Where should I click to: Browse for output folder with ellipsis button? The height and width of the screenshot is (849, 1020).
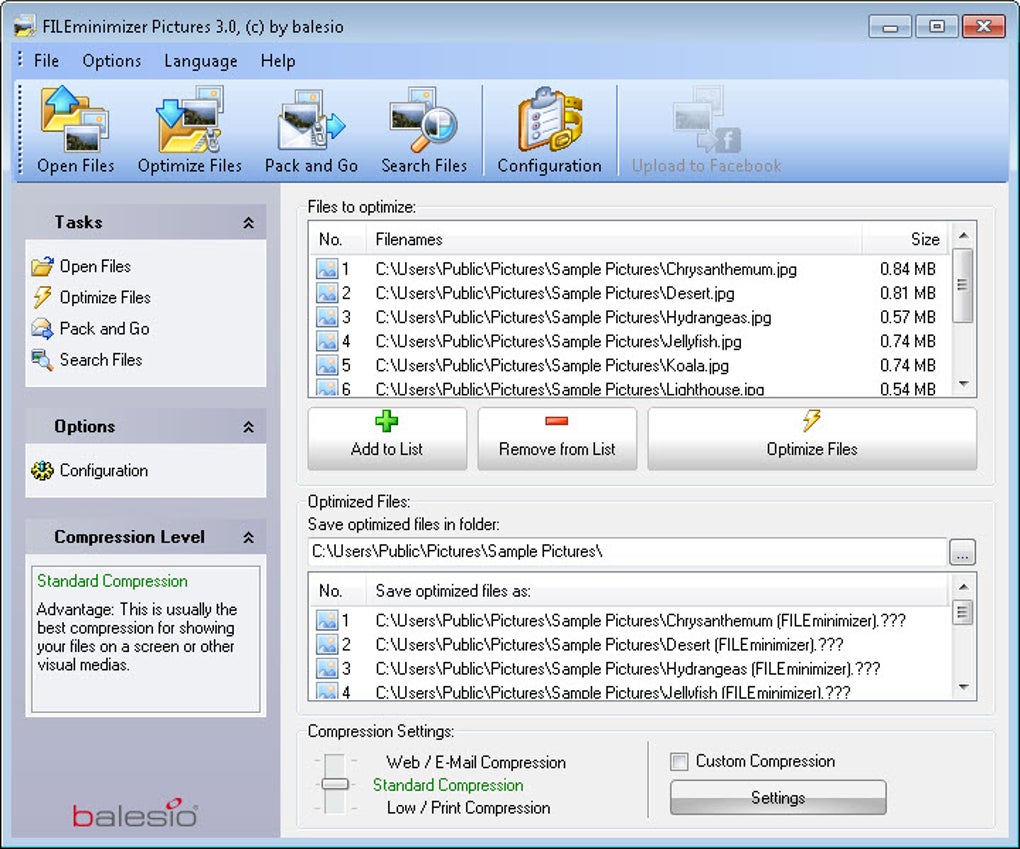(962, 552)
